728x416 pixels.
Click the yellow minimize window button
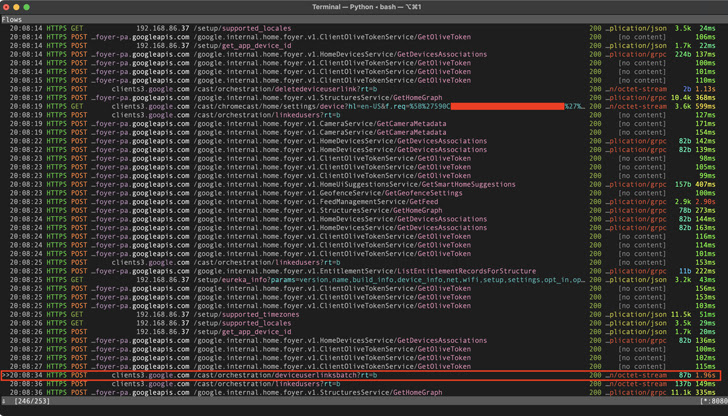[x=20, y=7]
